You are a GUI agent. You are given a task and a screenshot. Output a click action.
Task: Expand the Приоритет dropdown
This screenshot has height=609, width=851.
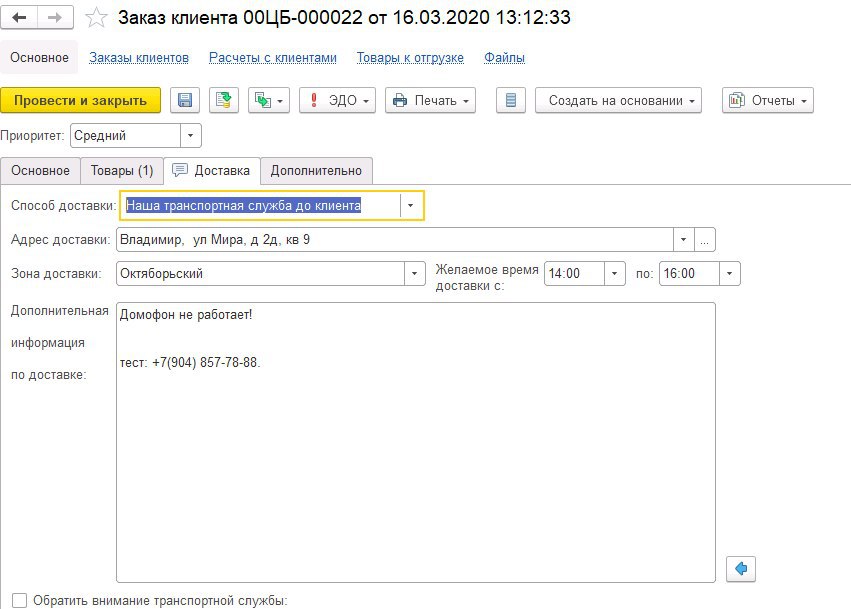[190, 136]
